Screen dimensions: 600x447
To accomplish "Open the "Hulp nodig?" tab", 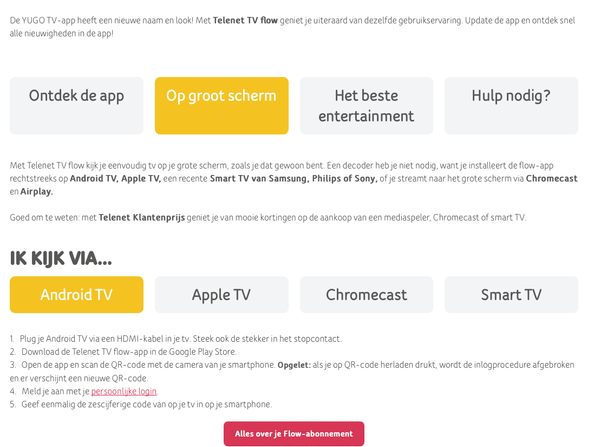I will point(511,105).
